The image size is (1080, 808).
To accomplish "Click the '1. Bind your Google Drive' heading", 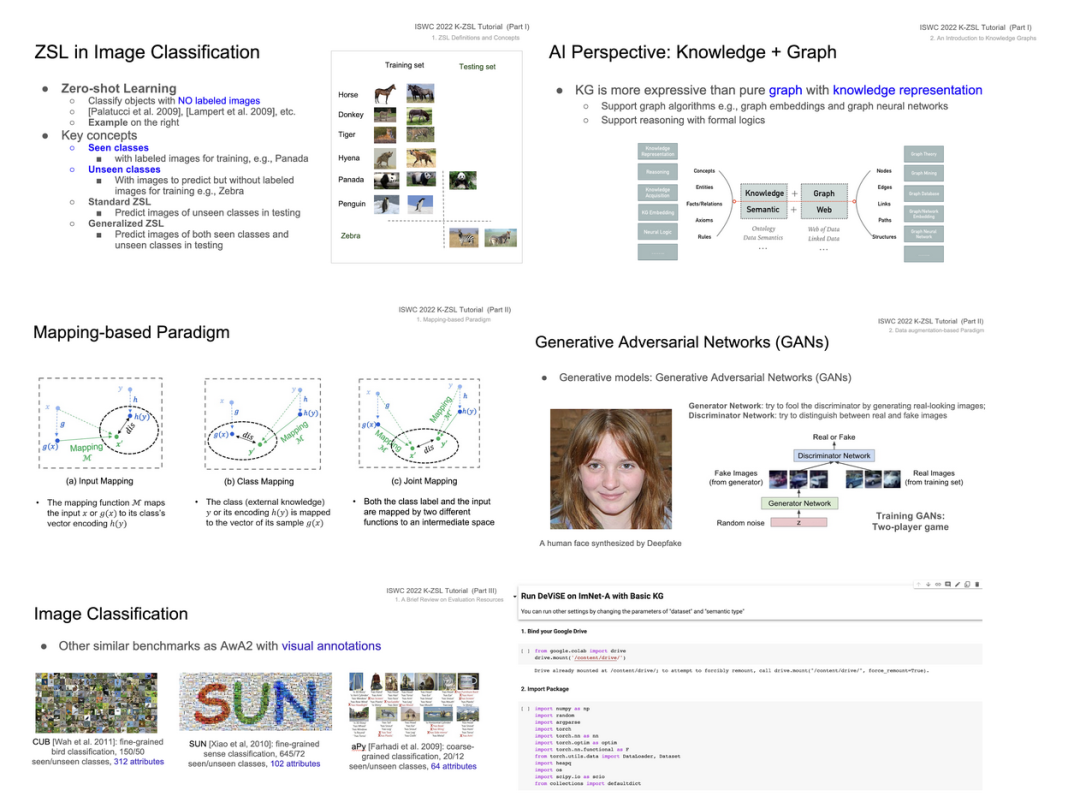I will 554,631.
